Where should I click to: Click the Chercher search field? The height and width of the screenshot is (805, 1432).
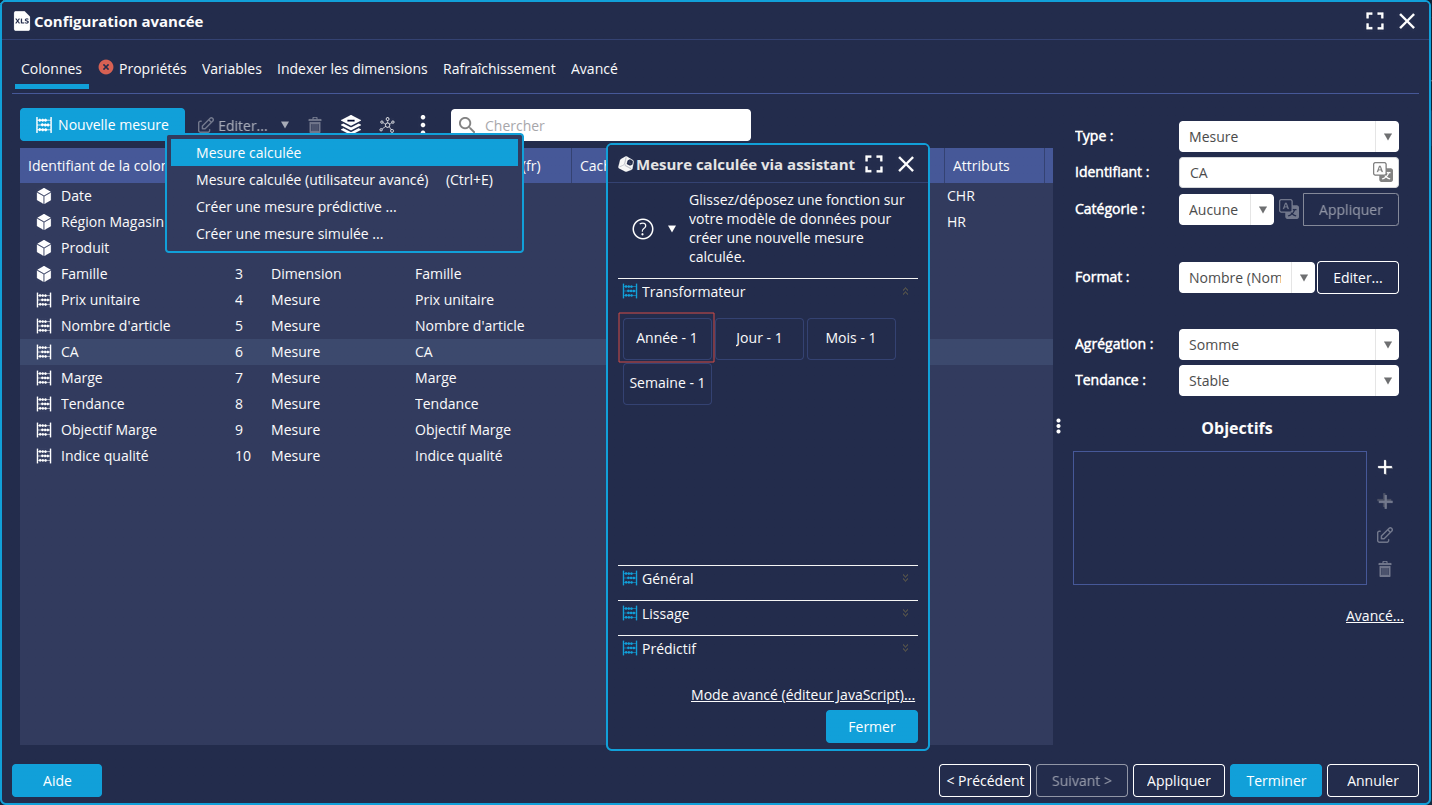pos(610,126)
